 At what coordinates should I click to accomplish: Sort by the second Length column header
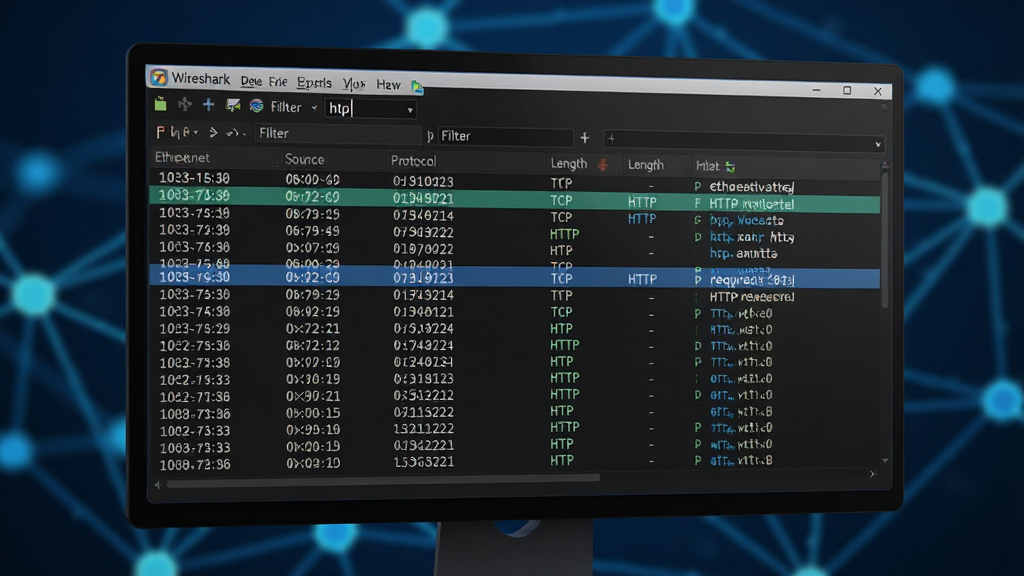(645, 165)
